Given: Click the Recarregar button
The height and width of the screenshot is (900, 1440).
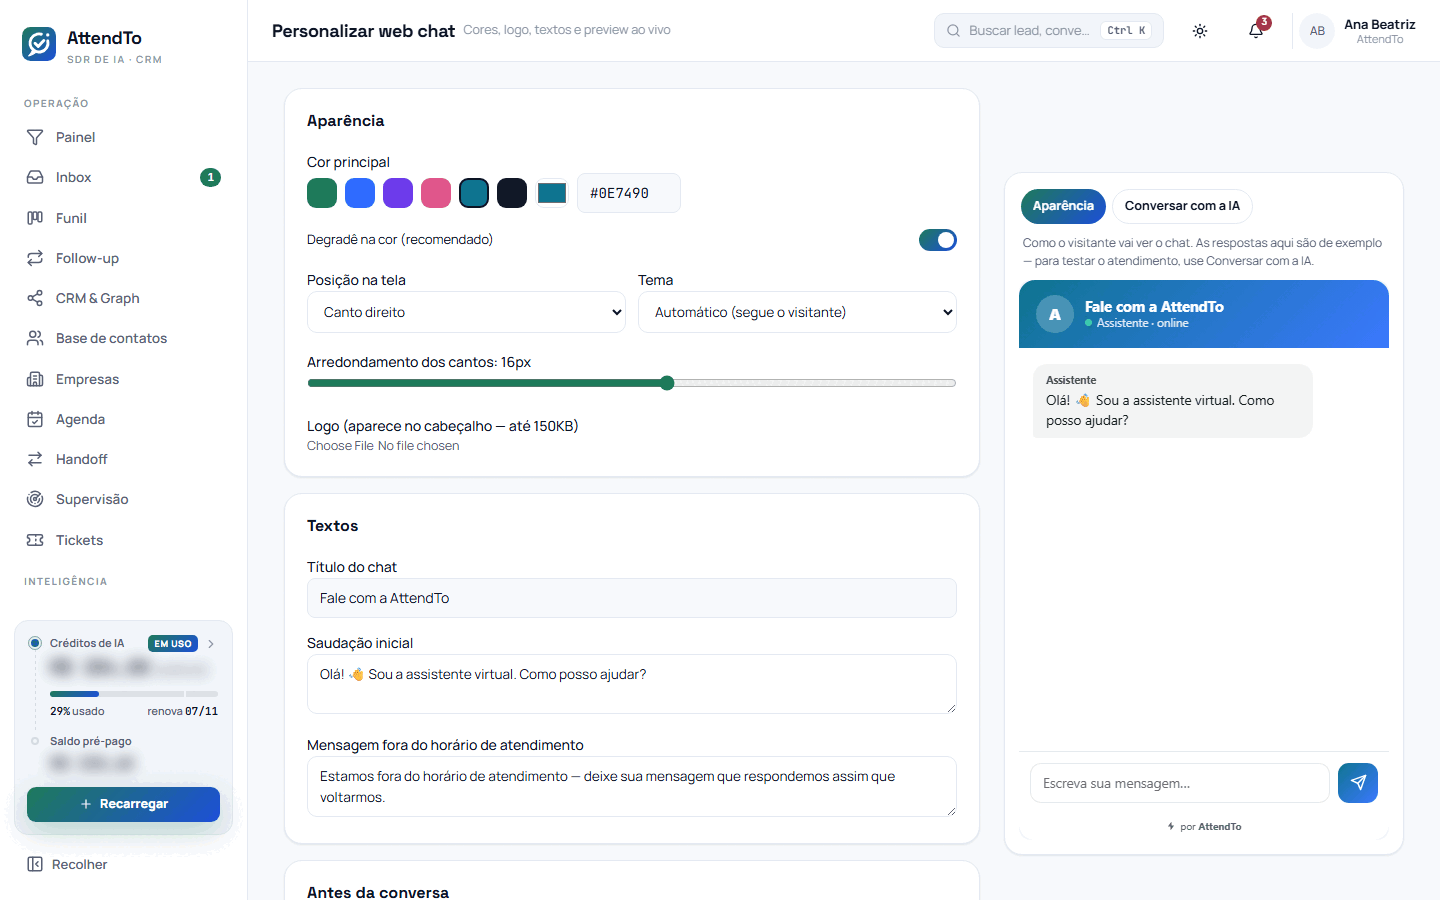Looking at the screenshot, I should pyautogui.click(x=123, y=804).
